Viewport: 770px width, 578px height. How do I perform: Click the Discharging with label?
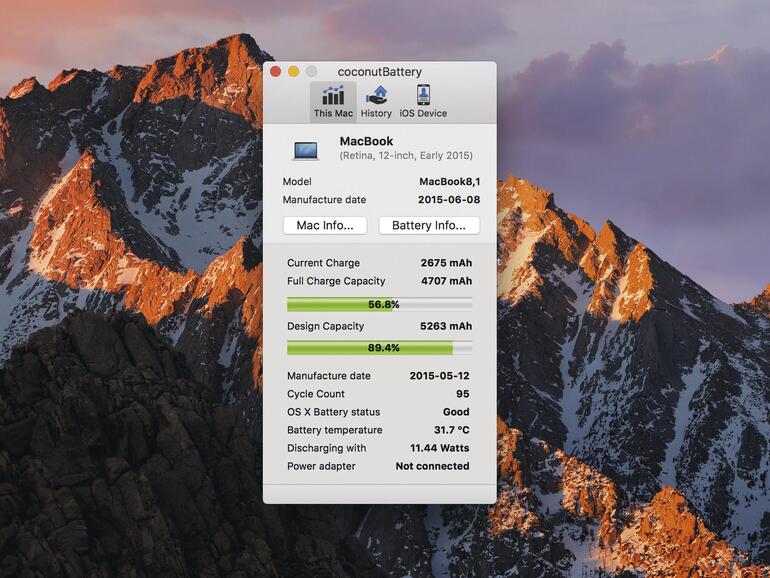click(x=327, y=448)
